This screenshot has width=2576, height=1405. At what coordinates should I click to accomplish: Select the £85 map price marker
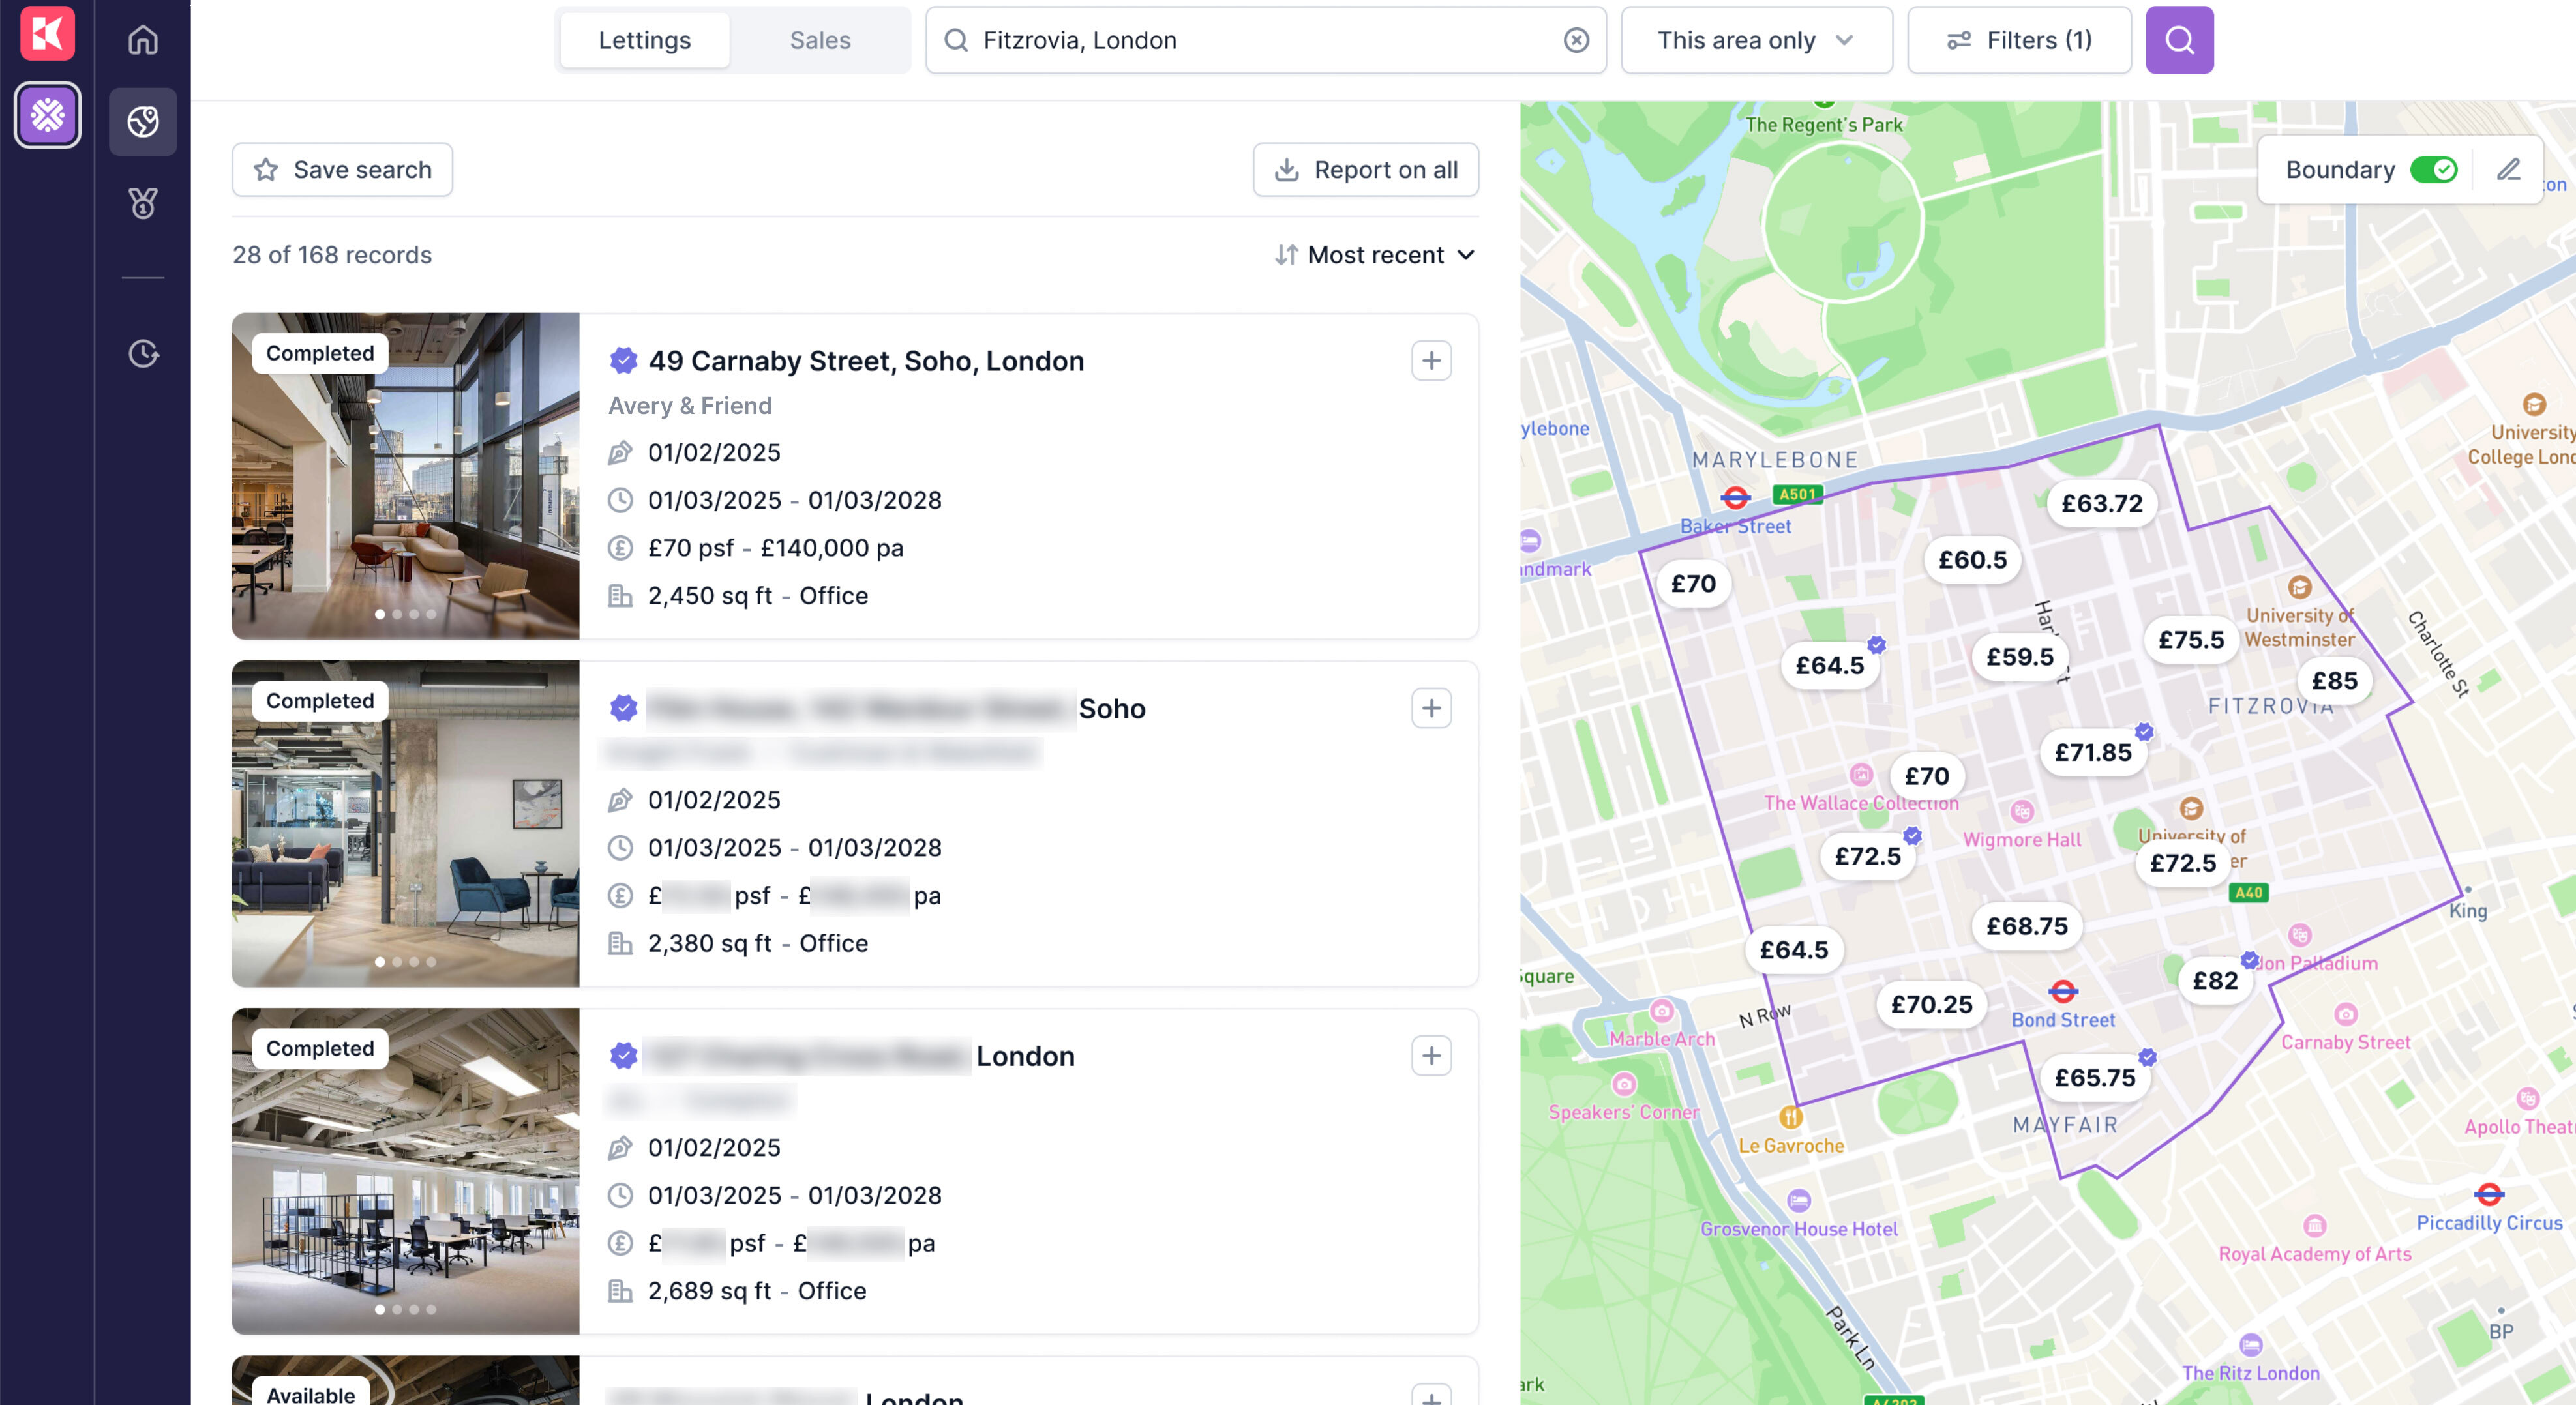(2334, 681)
